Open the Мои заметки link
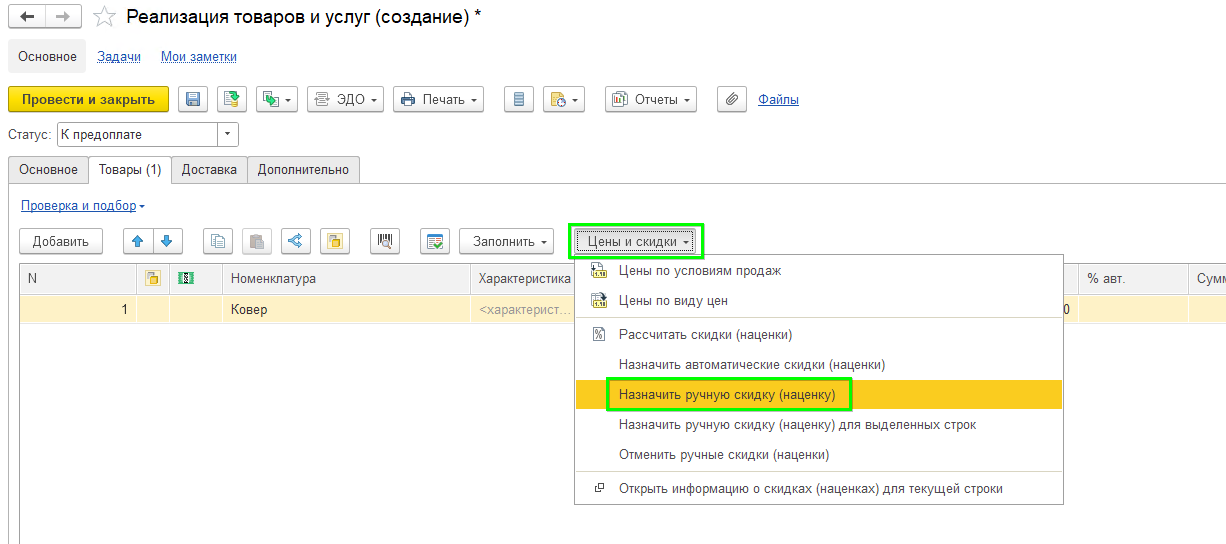The image size is (1226, 544). (199, 57)
